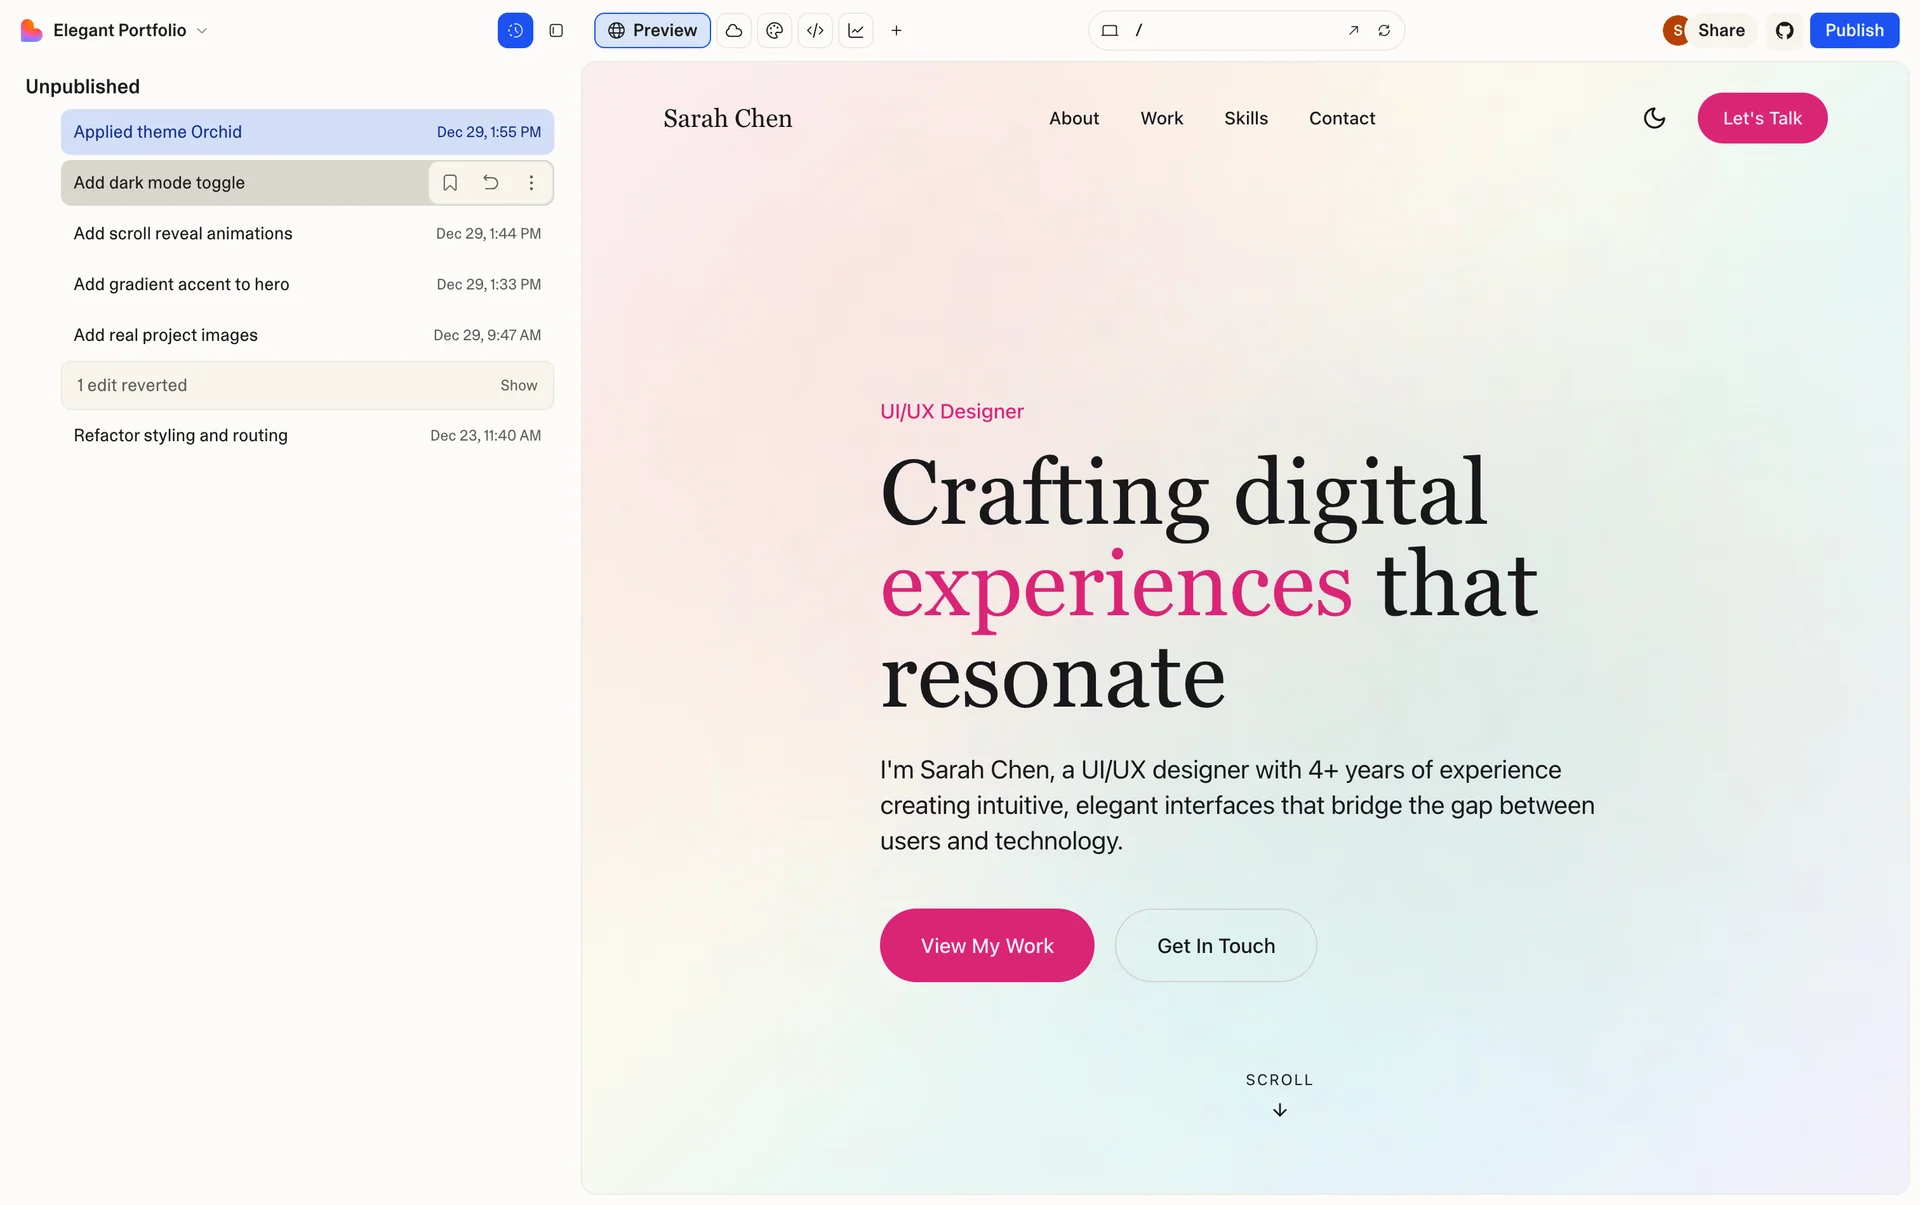Viewport: 1920px width, 1205px height.
Task: Open preview in new window arrow
Action: point(1353,30)
